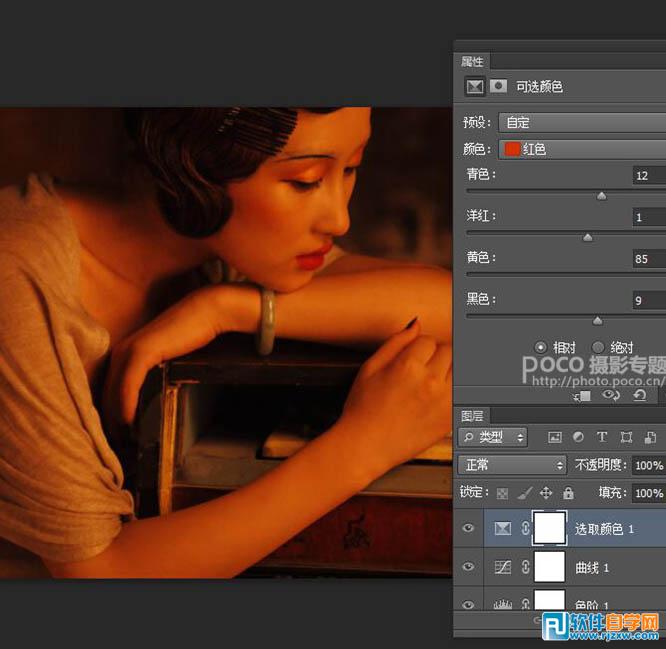Image resolution: width=666 pixels, height=649 pixels.
Task: Click the lock position move icon
Action: (546, 493)
